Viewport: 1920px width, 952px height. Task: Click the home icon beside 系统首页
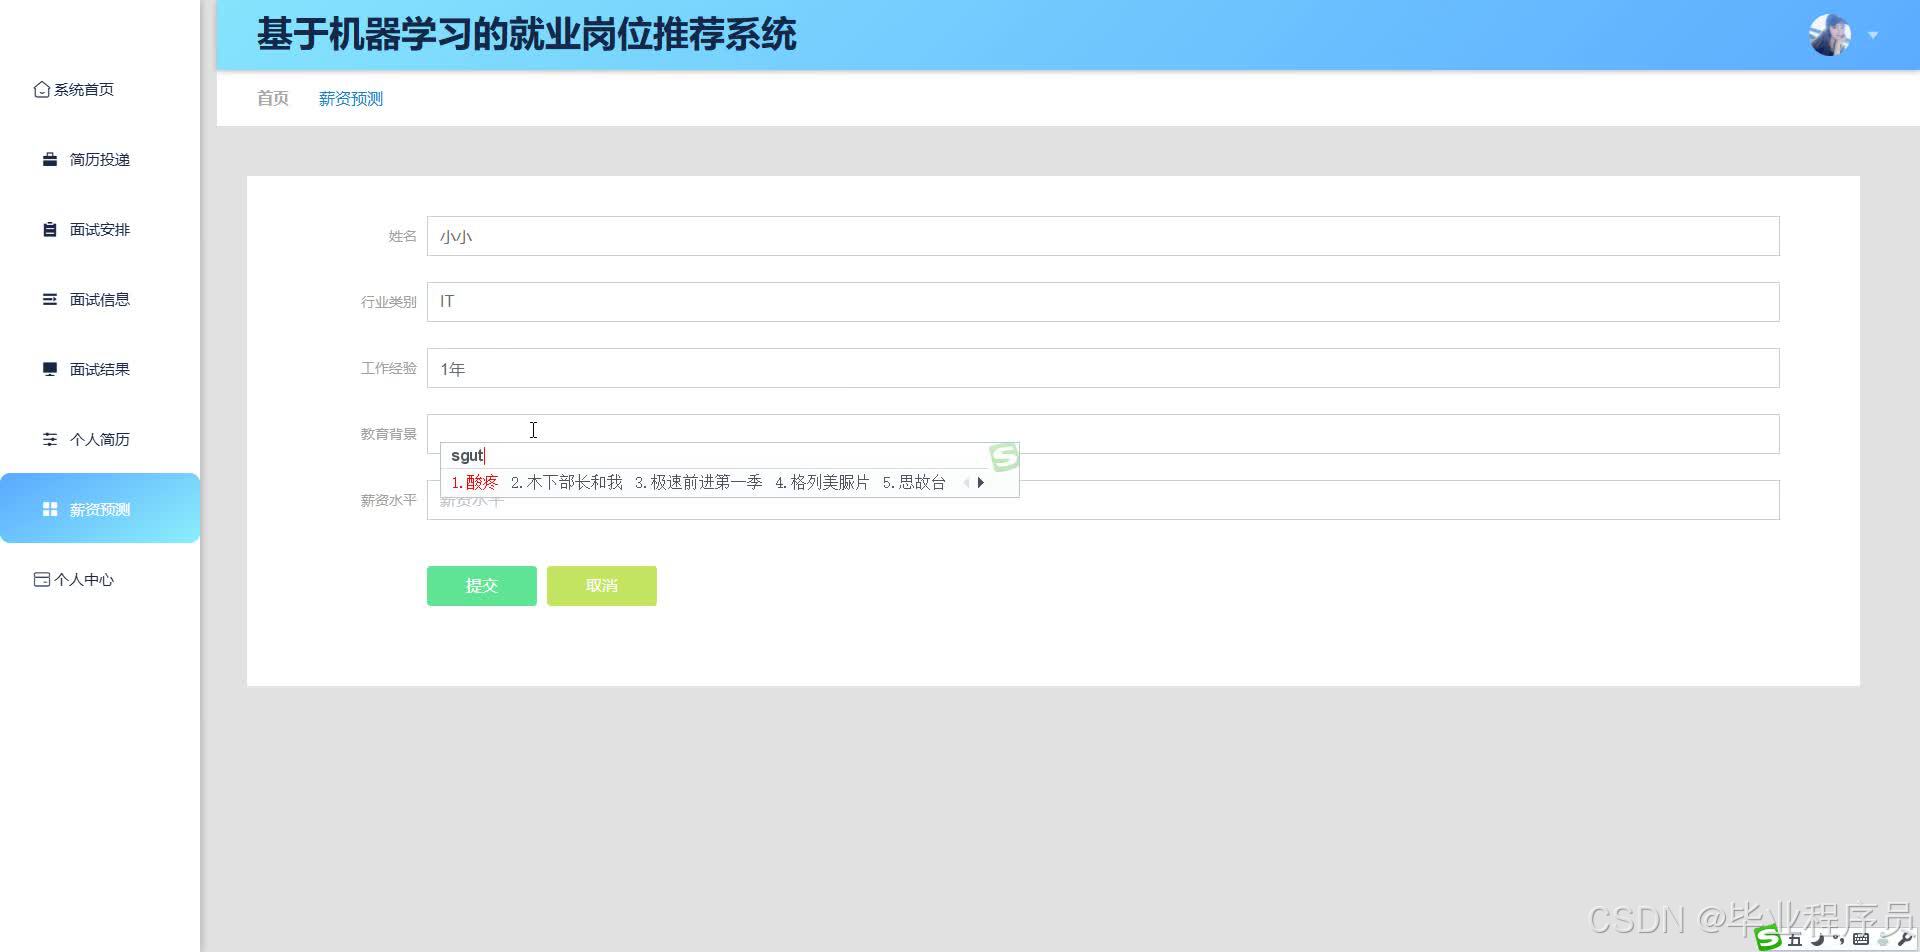pyautogui.click(x=42, y=90)
